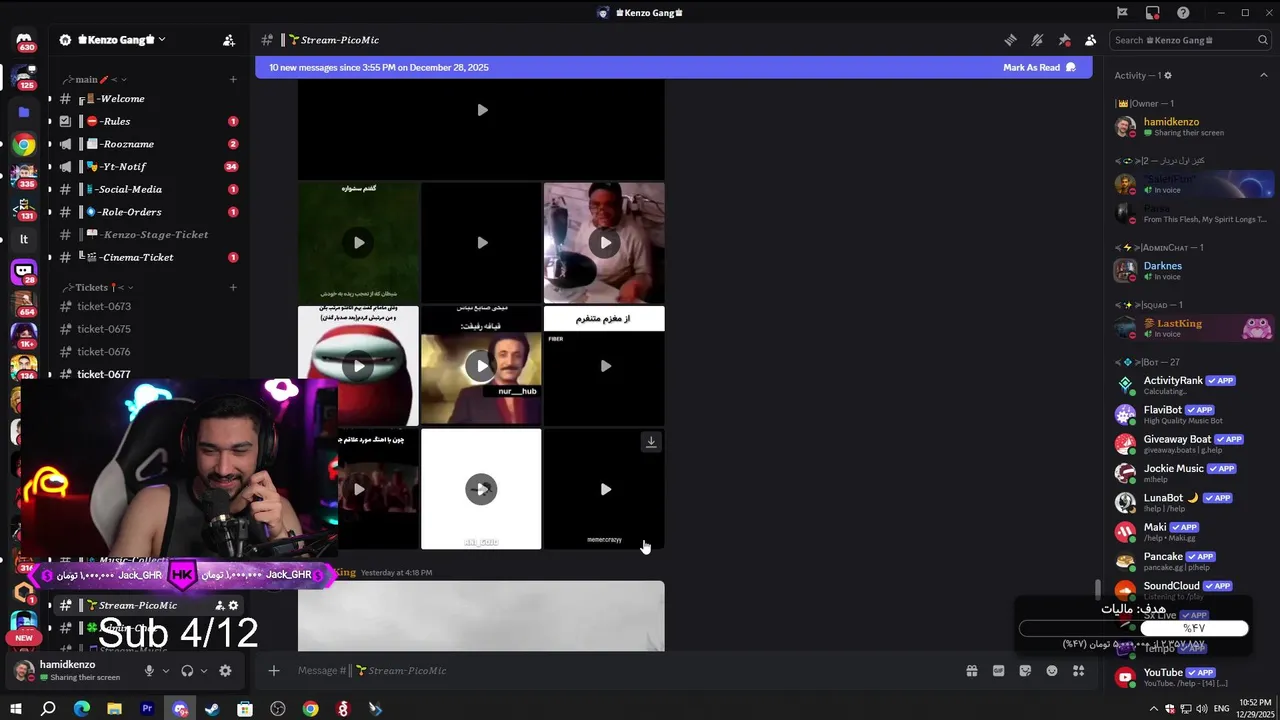Open pinned messages icon
This screenshot has height=720, width=1280.
[1064, 40]
